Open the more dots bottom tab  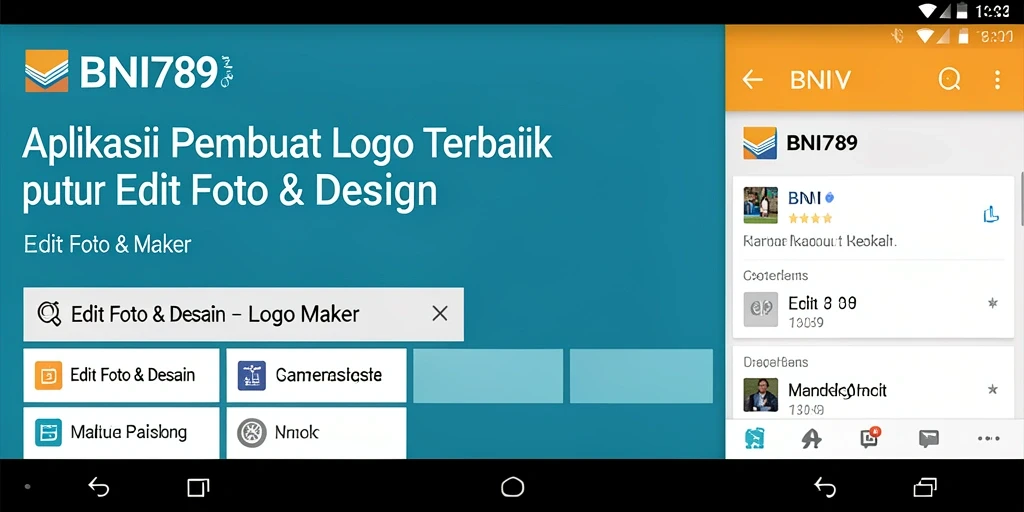(989, 439)
